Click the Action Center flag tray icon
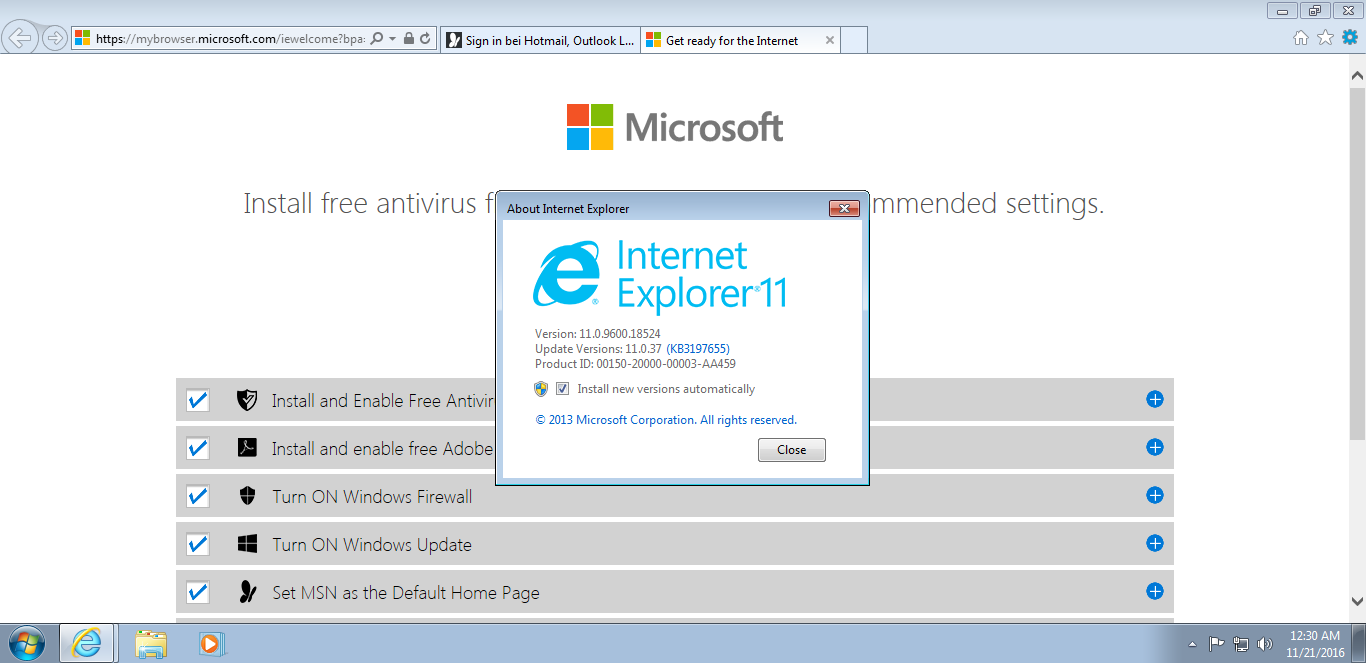 pos(1217,644)
